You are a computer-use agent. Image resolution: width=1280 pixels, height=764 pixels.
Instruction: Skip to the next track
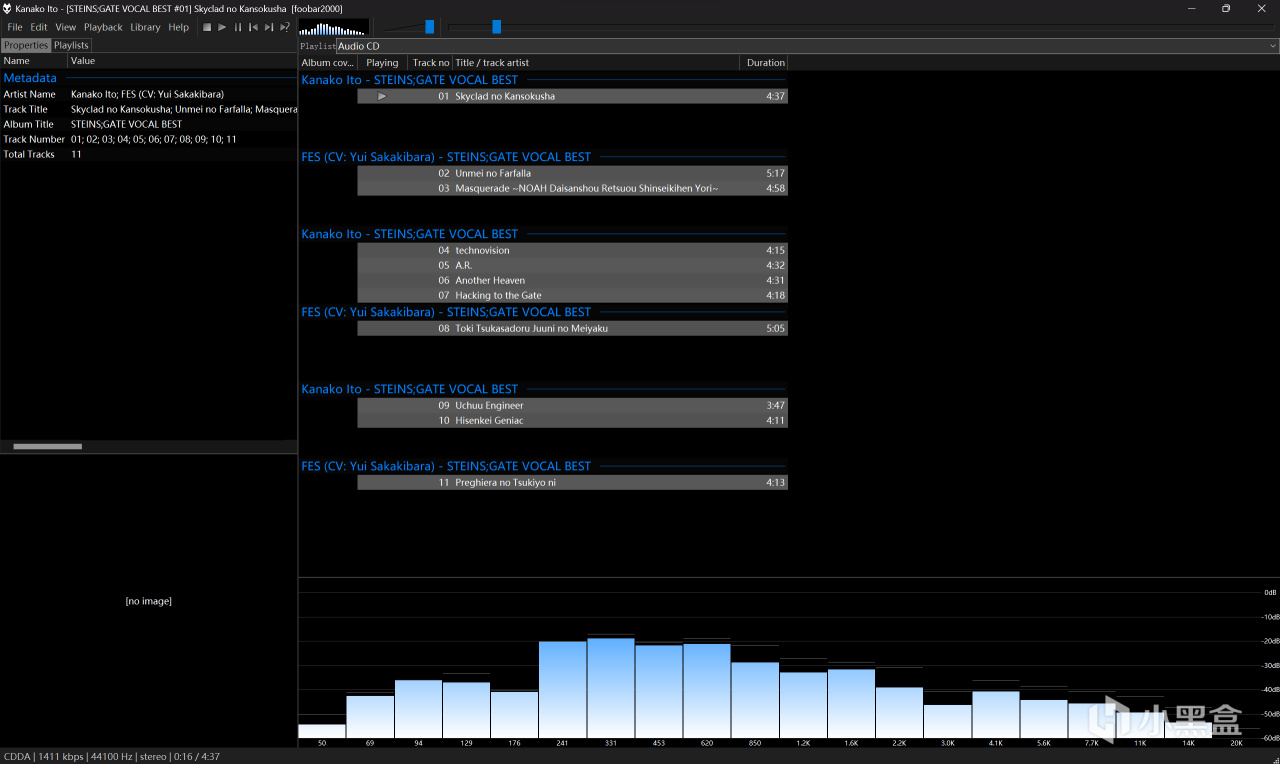click(269, 27)
